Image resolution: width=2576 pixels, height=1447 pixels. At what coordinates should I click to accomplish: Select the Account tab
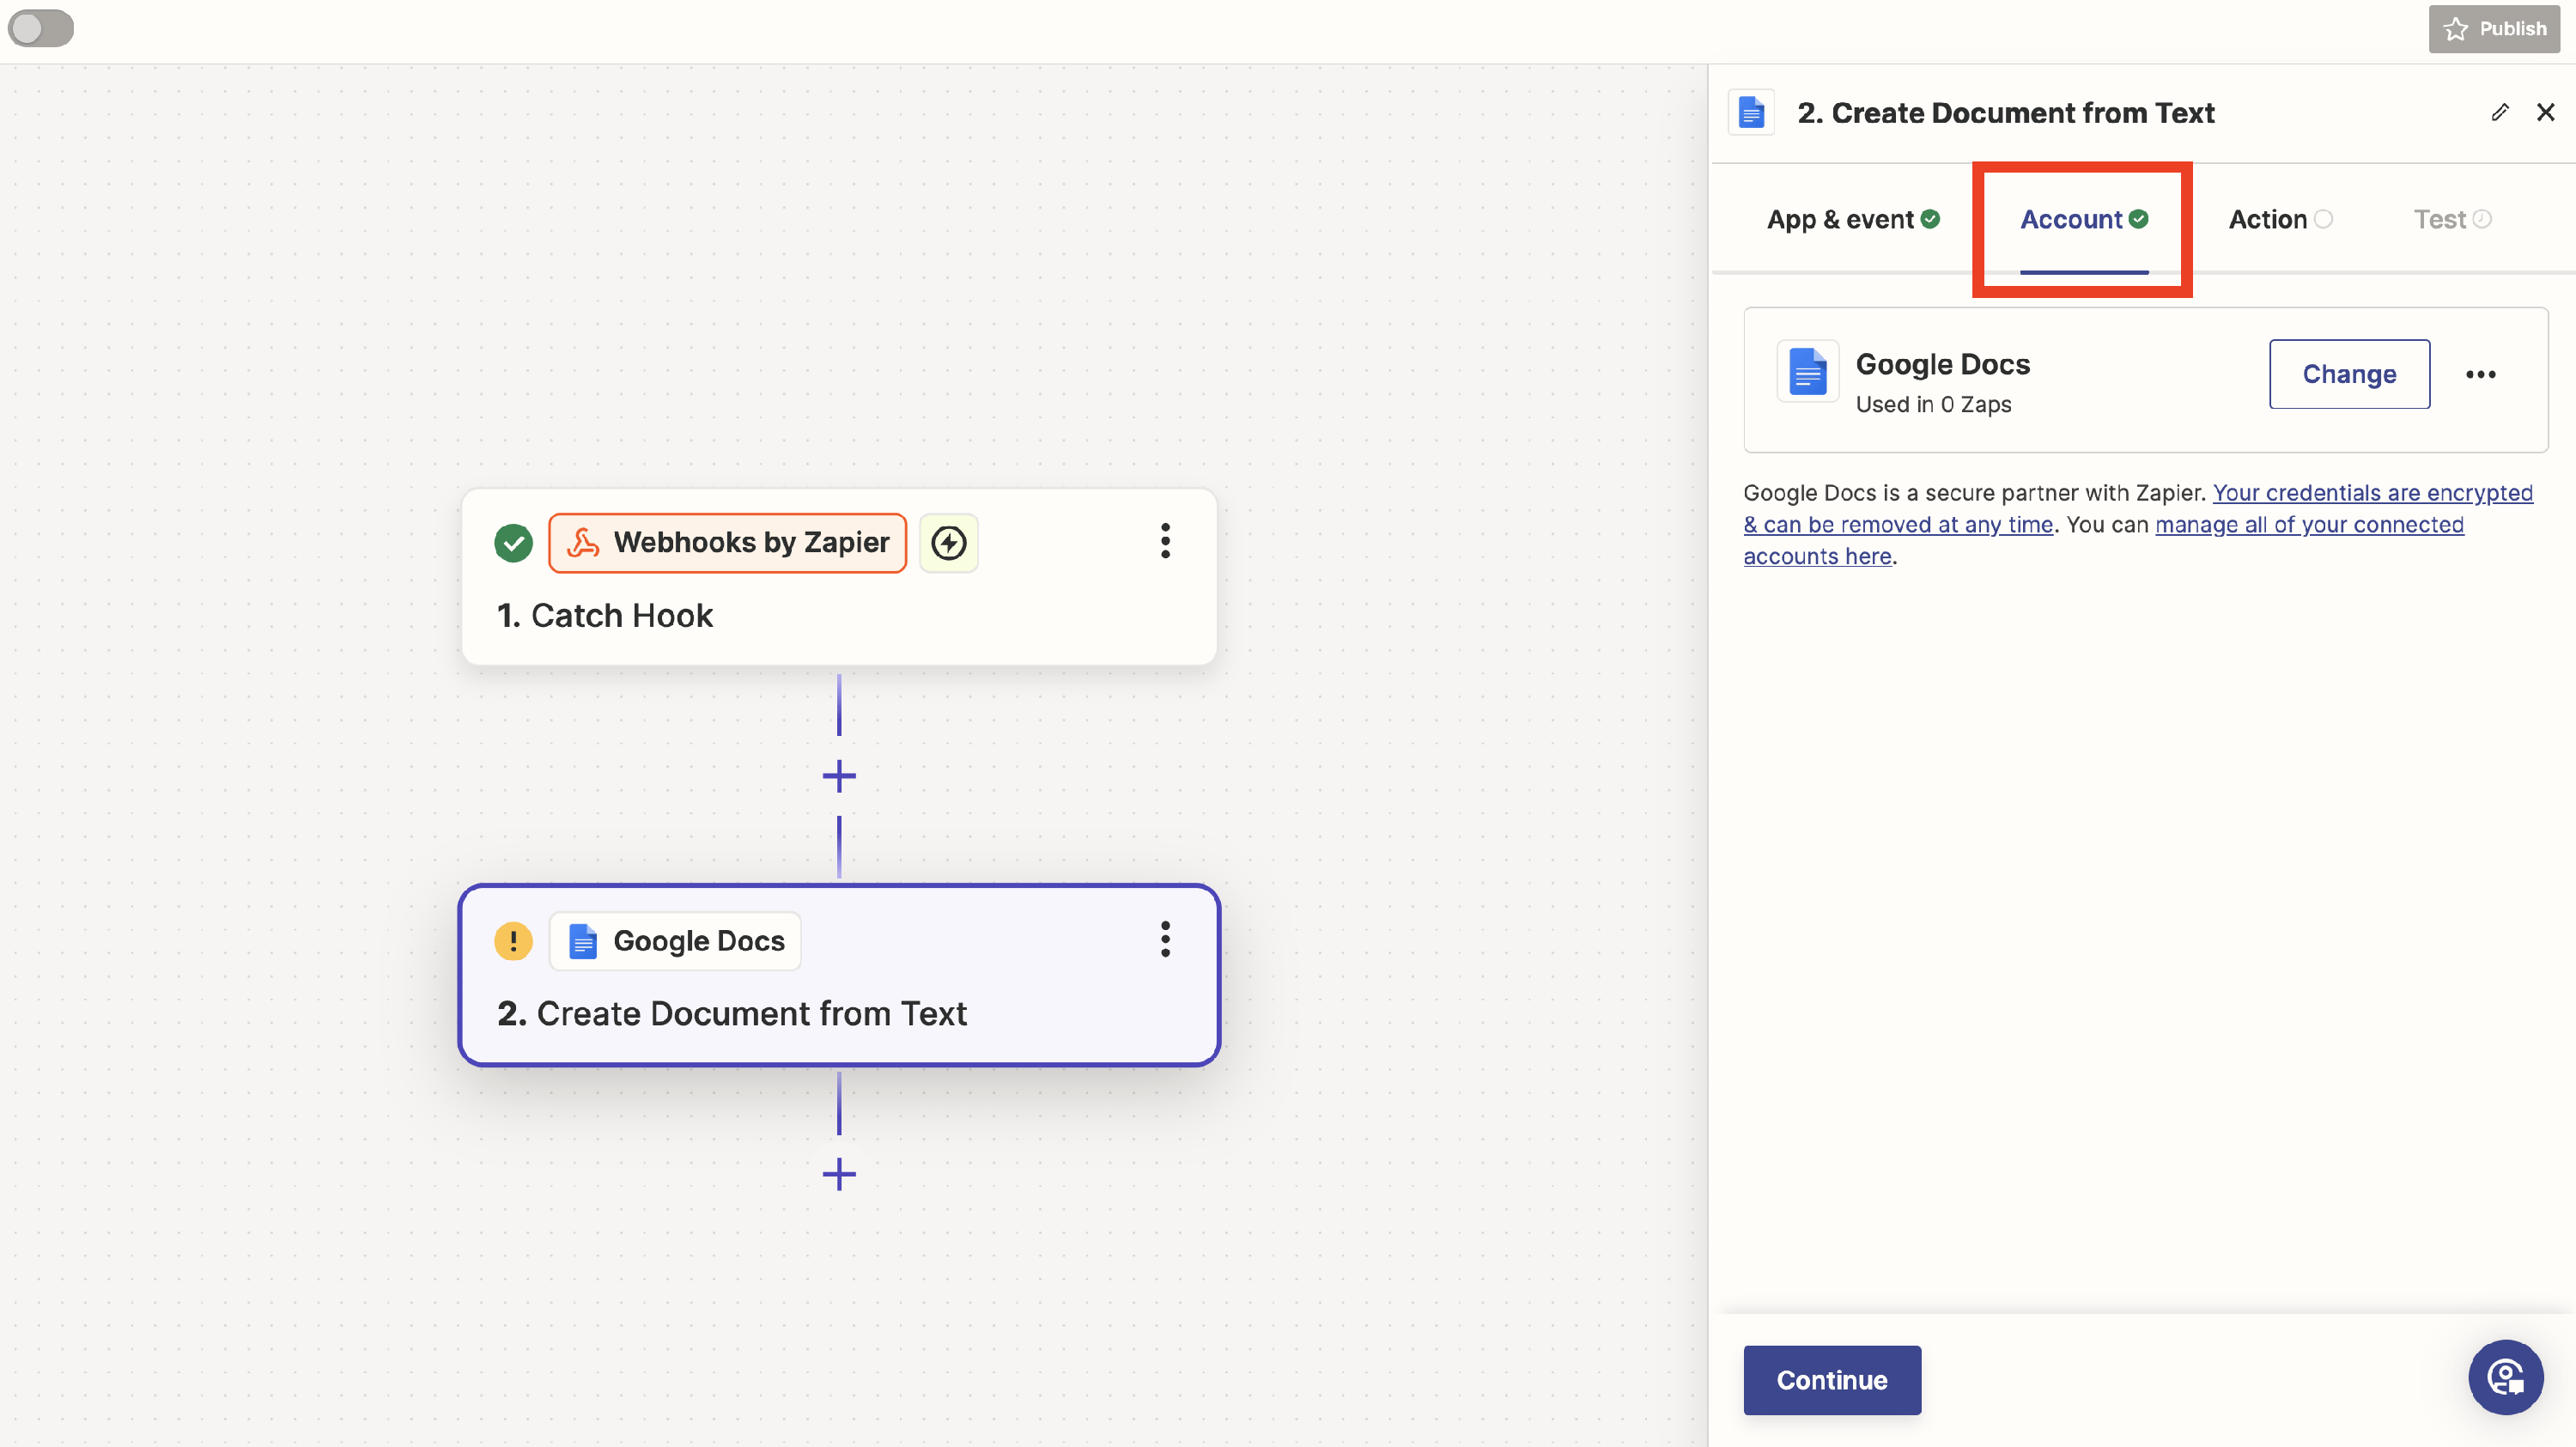[2083, 219]
